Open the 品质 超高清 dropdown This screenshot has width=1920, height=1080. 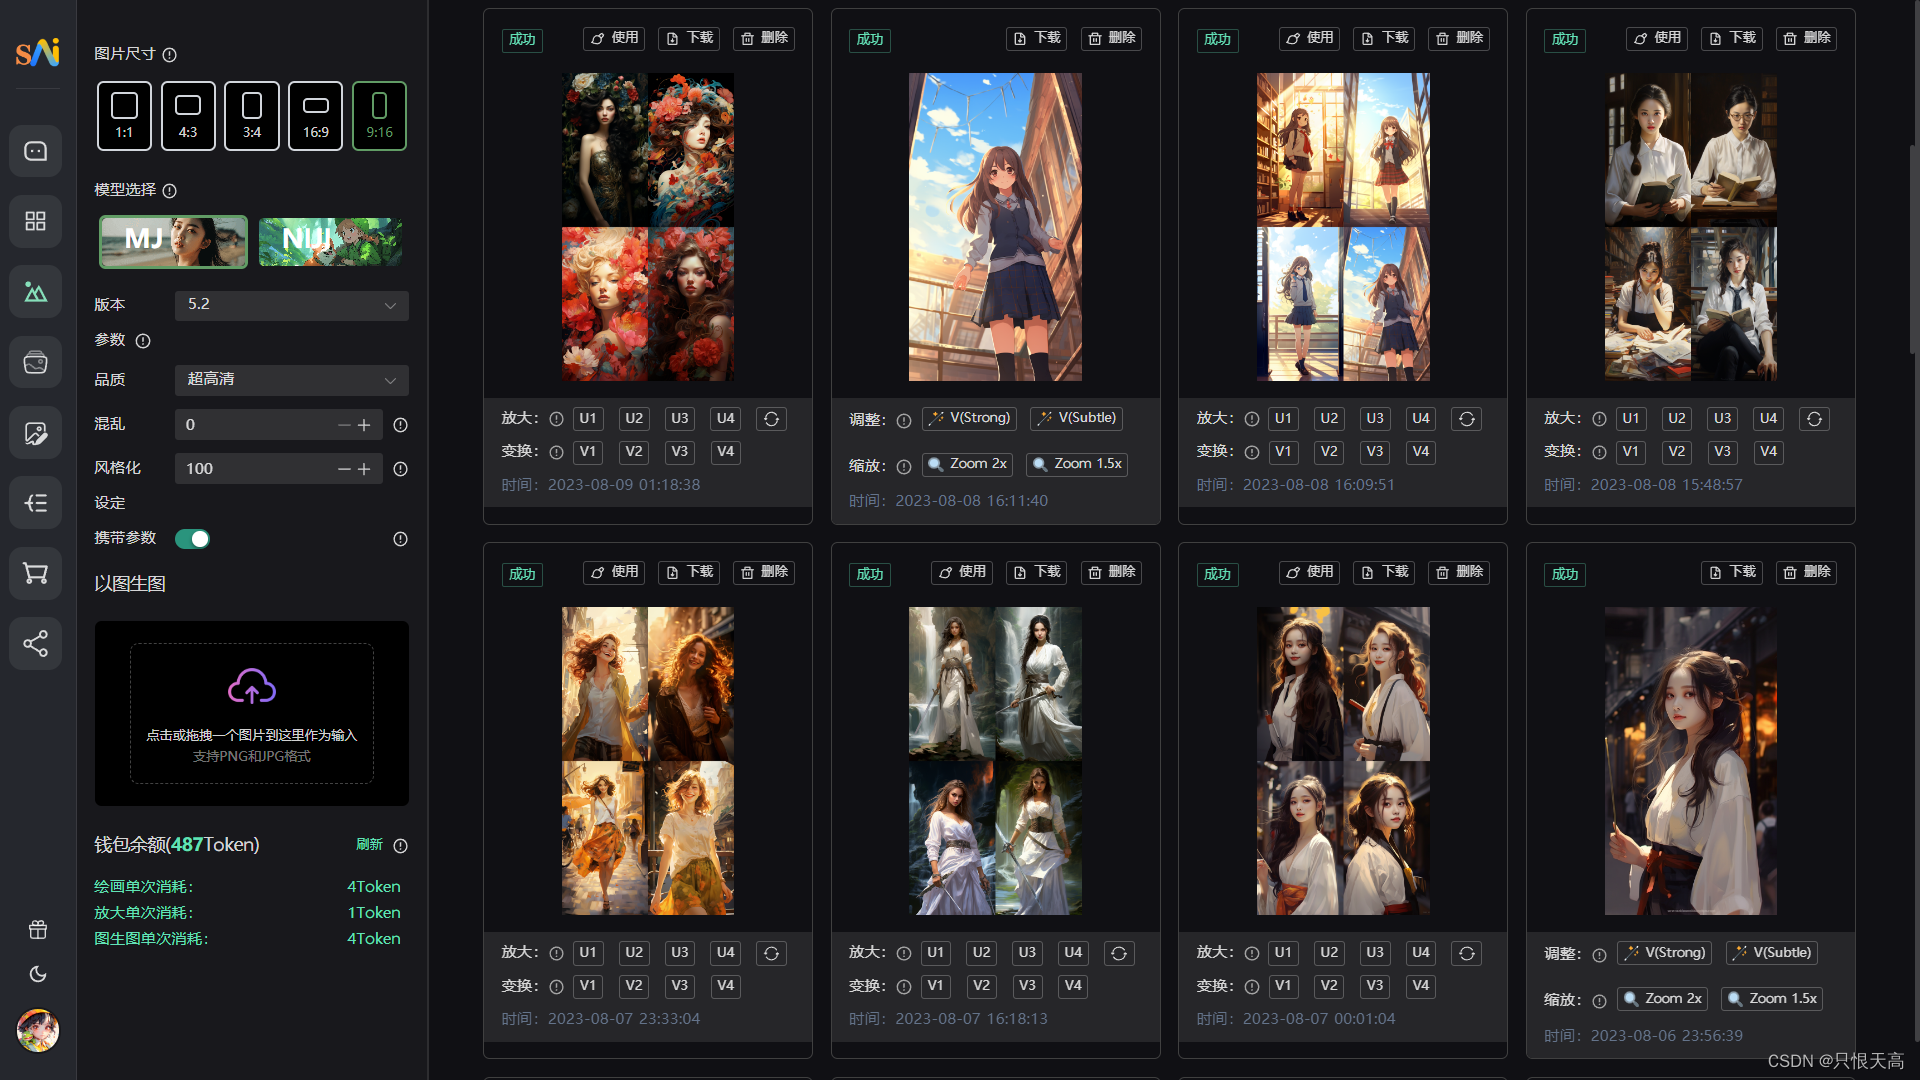point(291,380)
